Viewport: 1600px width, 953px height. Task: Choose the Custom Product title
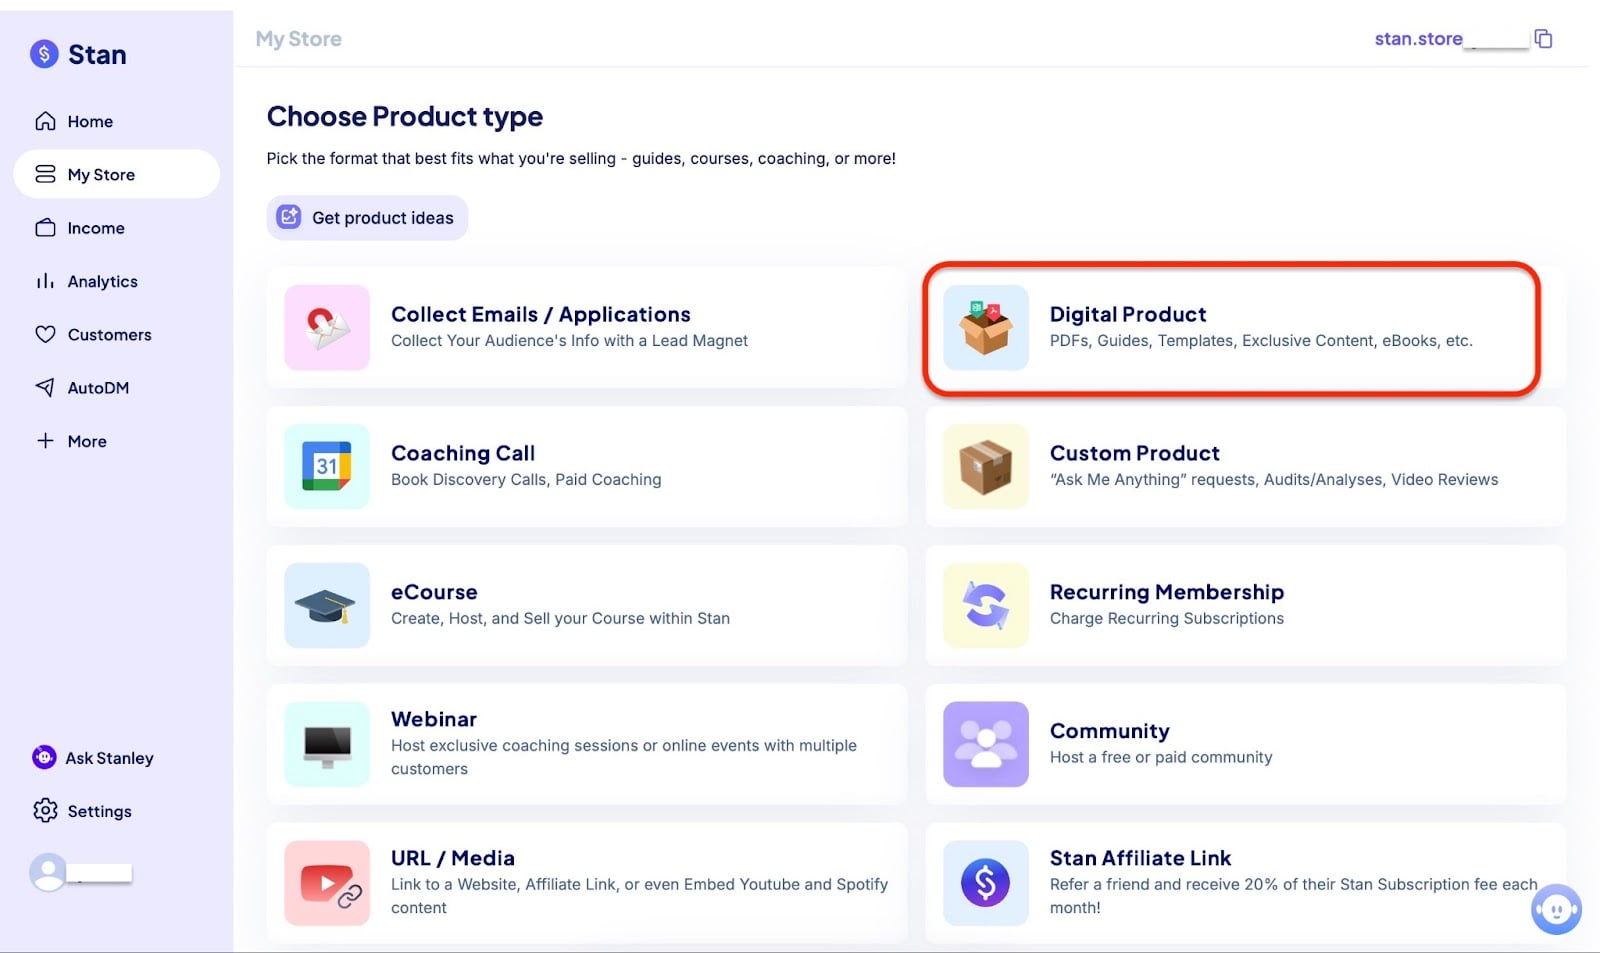point(1135,453)
